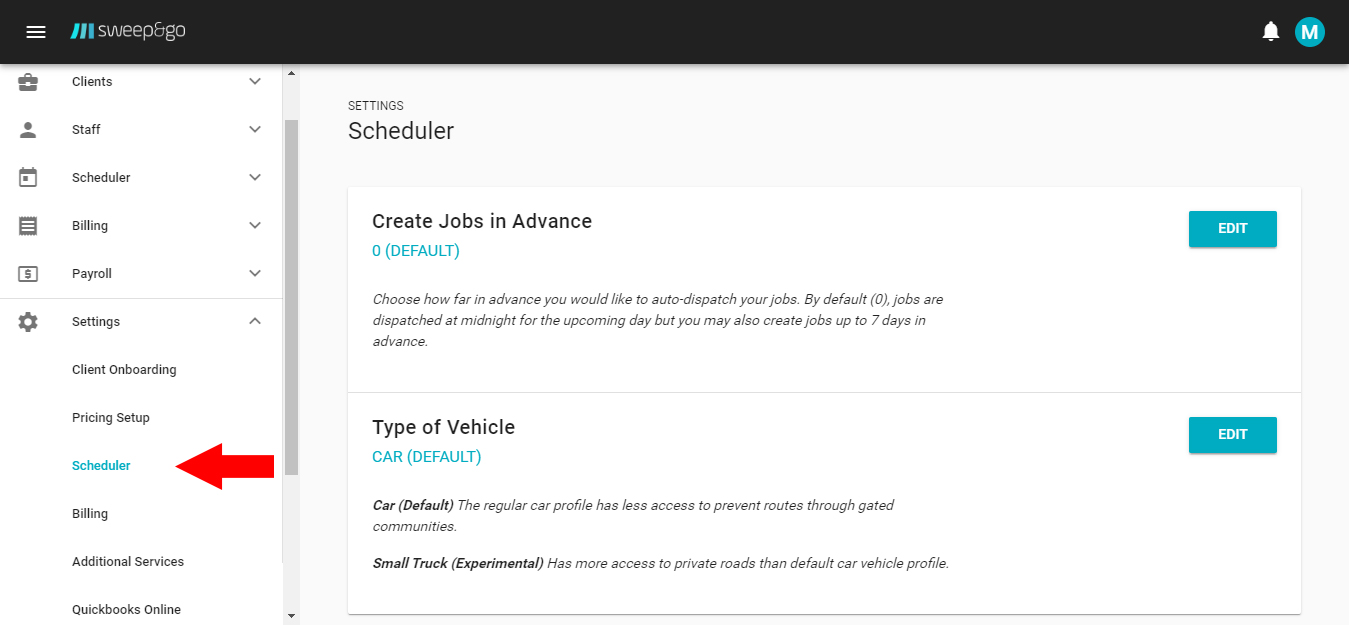1349x625 pixels.
Task: Switch to Pricing Setup settings
Action: click(110, 417)
